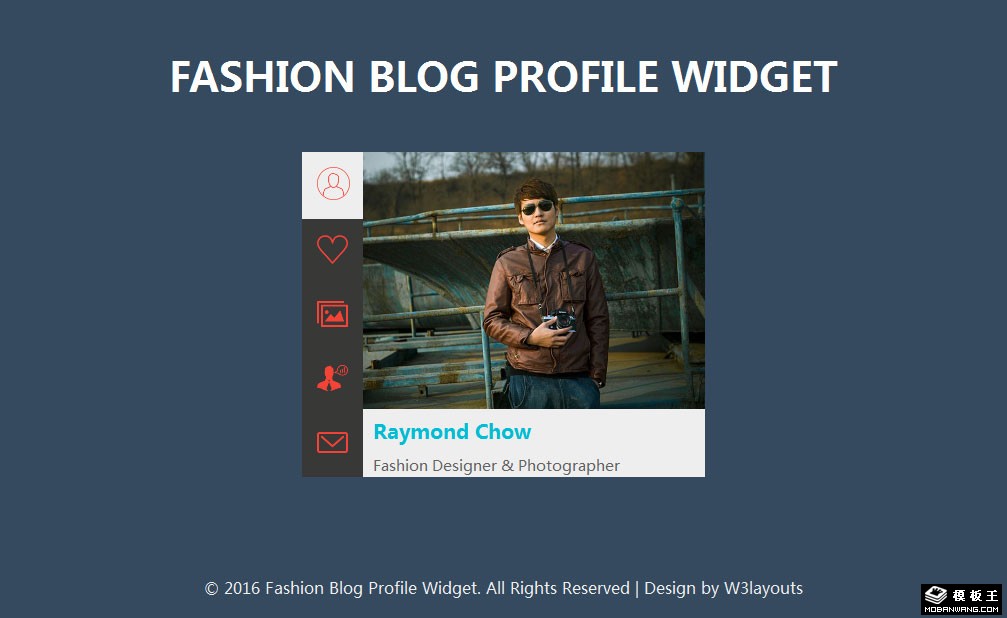Select the businessman stats icon
1007x618 pixels.
pyautogui.click(x=333, y=378)
